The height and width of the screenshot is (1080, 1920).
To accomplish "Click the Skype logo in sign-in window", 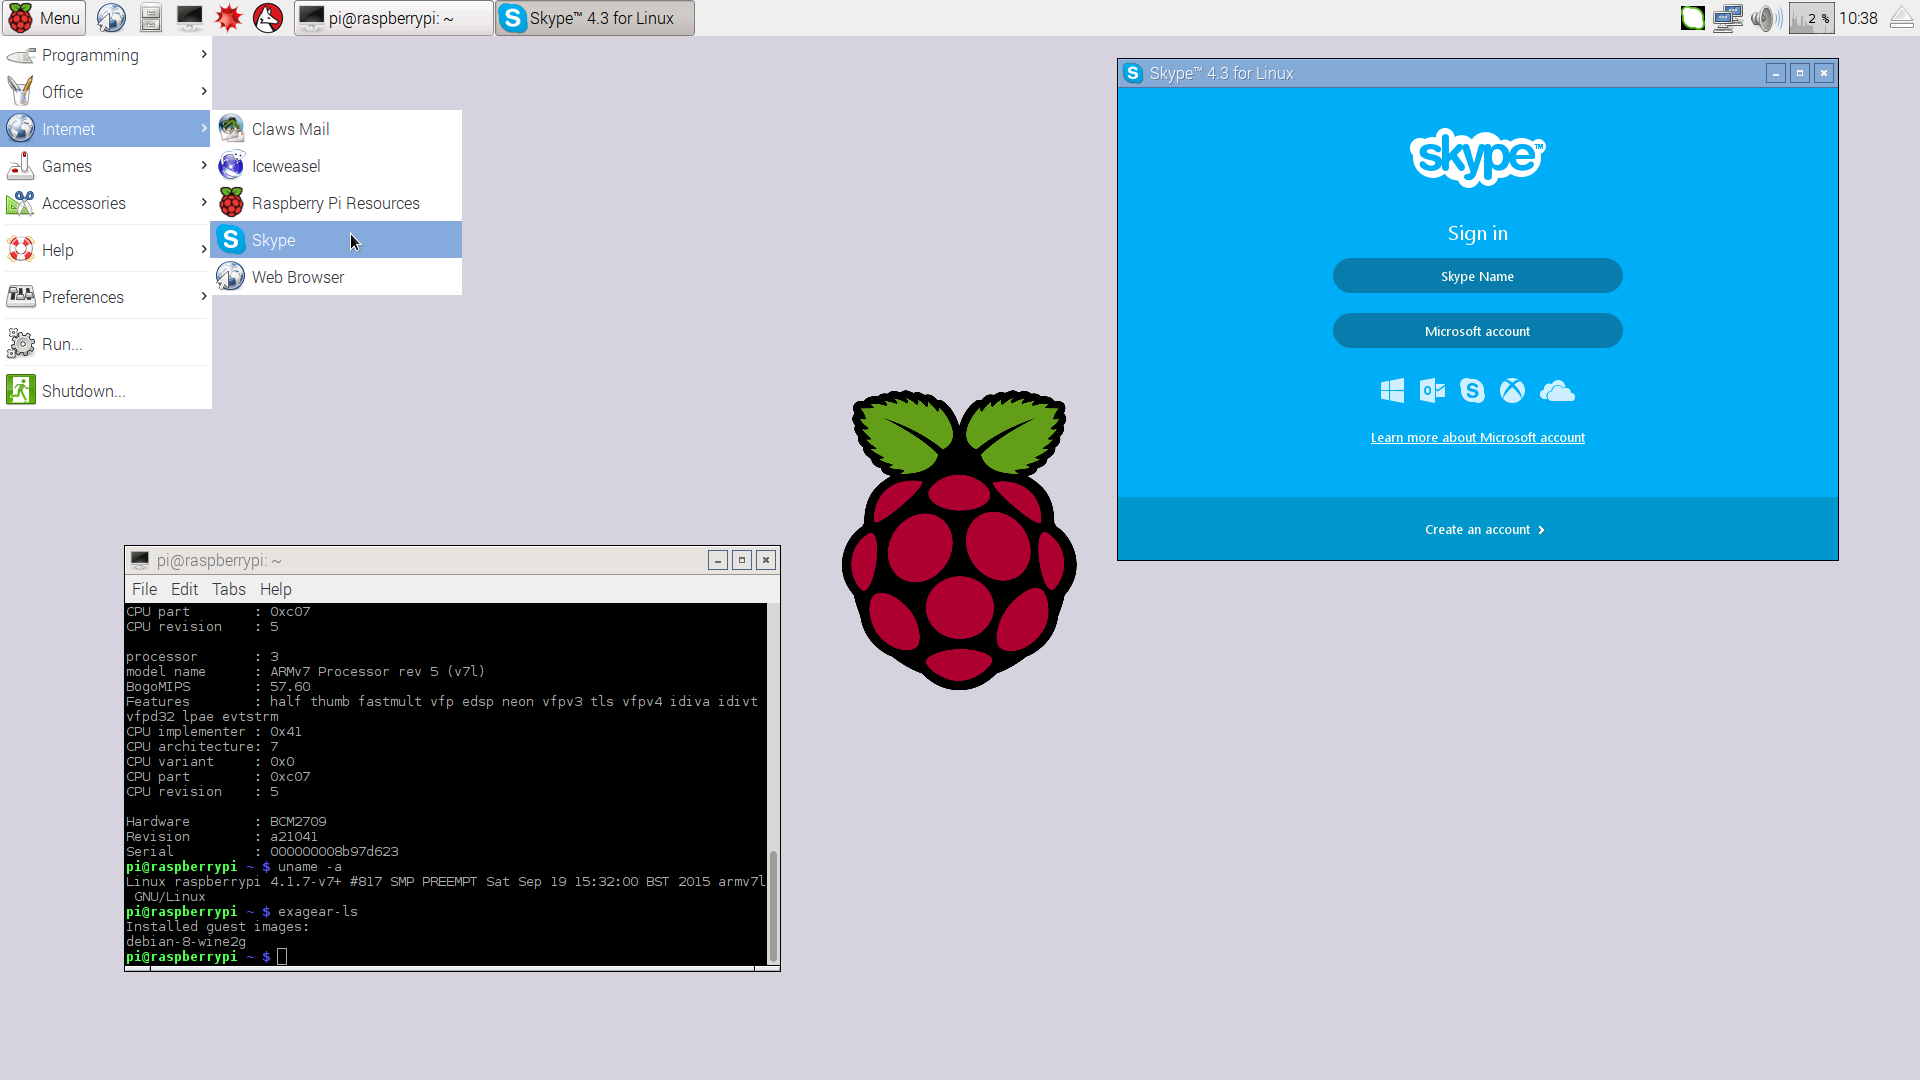I will [1477, 157].
